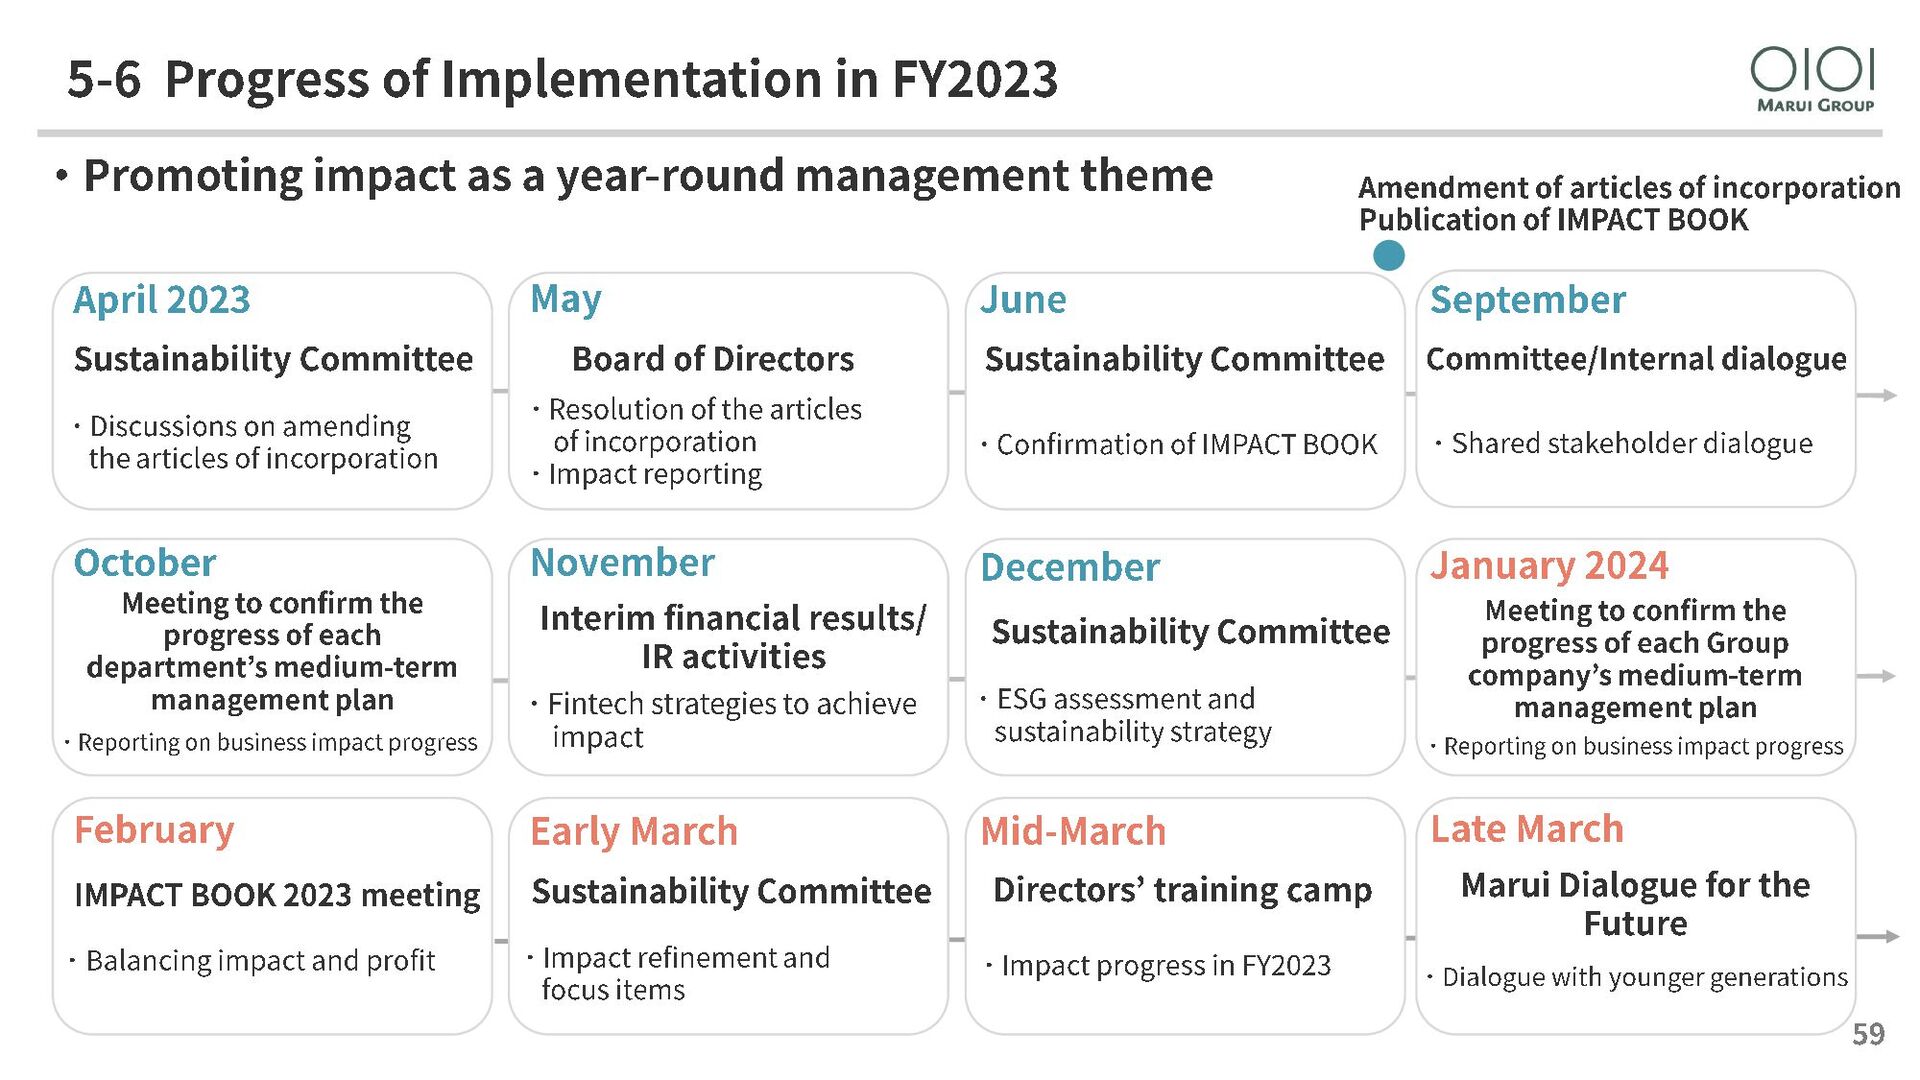Click the Committee/Internal dialogue title
The image size is (1920, 1080).
pyautogui.click(x=1636, y=359)
